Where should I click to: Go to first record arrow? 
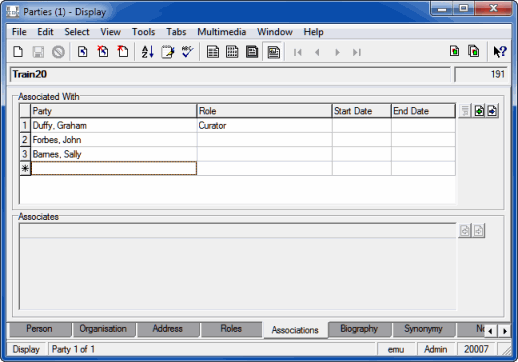coord(298,52)
